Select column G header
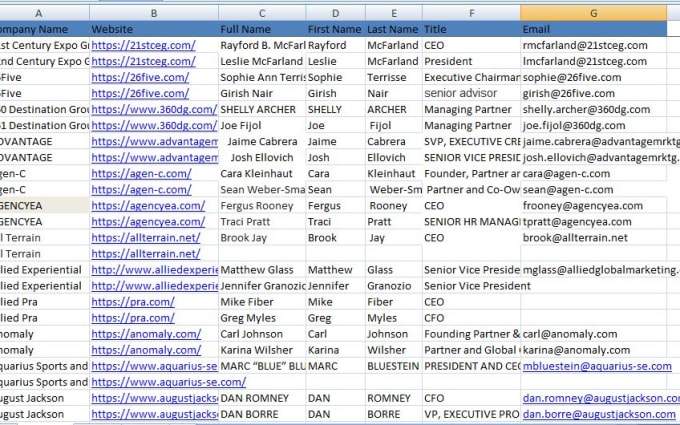This screenshot has height=425, width=680. click(593, 13)
